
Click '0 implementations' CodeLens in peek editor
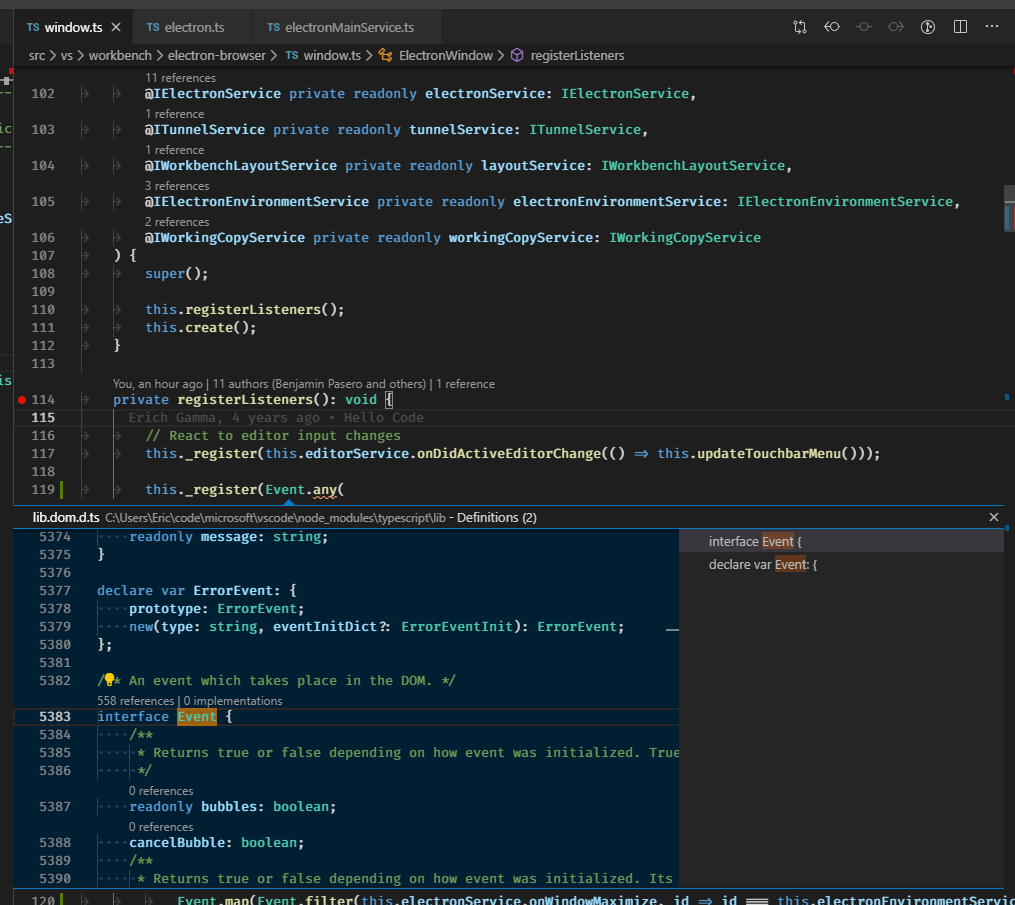[233, 701]
